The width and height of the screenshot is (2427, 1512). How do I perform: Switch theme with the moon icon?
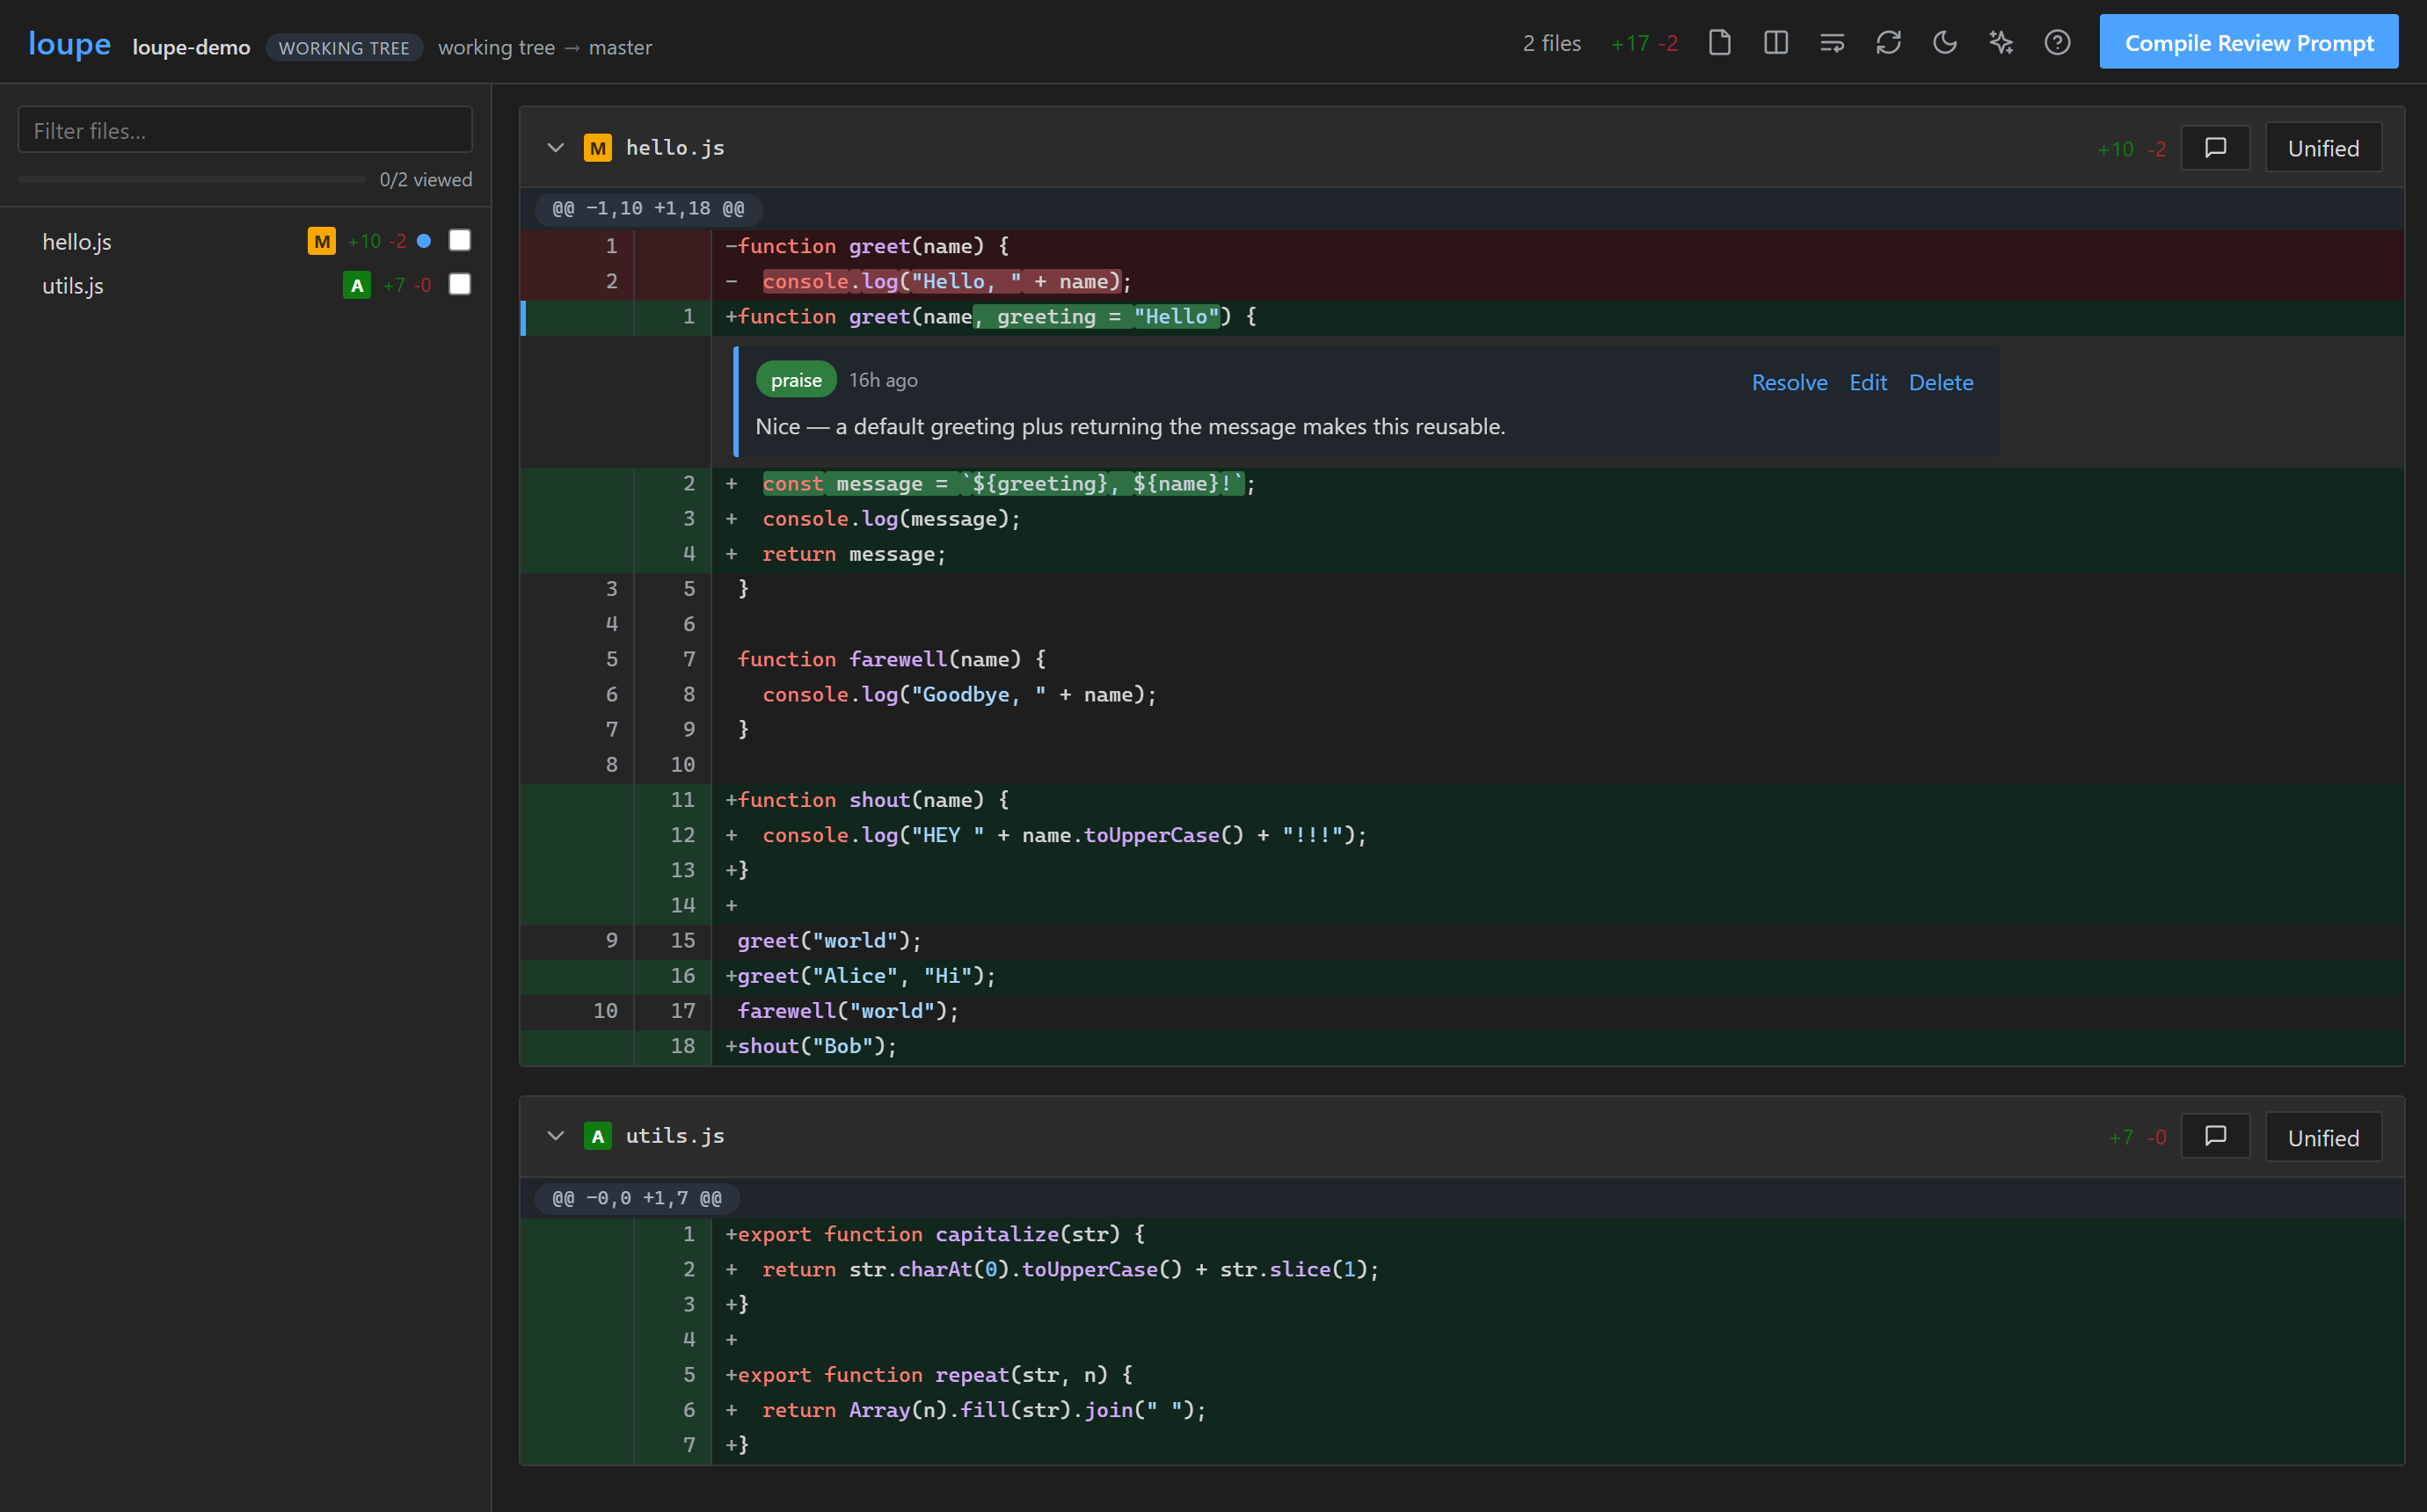click(1944, 42)
